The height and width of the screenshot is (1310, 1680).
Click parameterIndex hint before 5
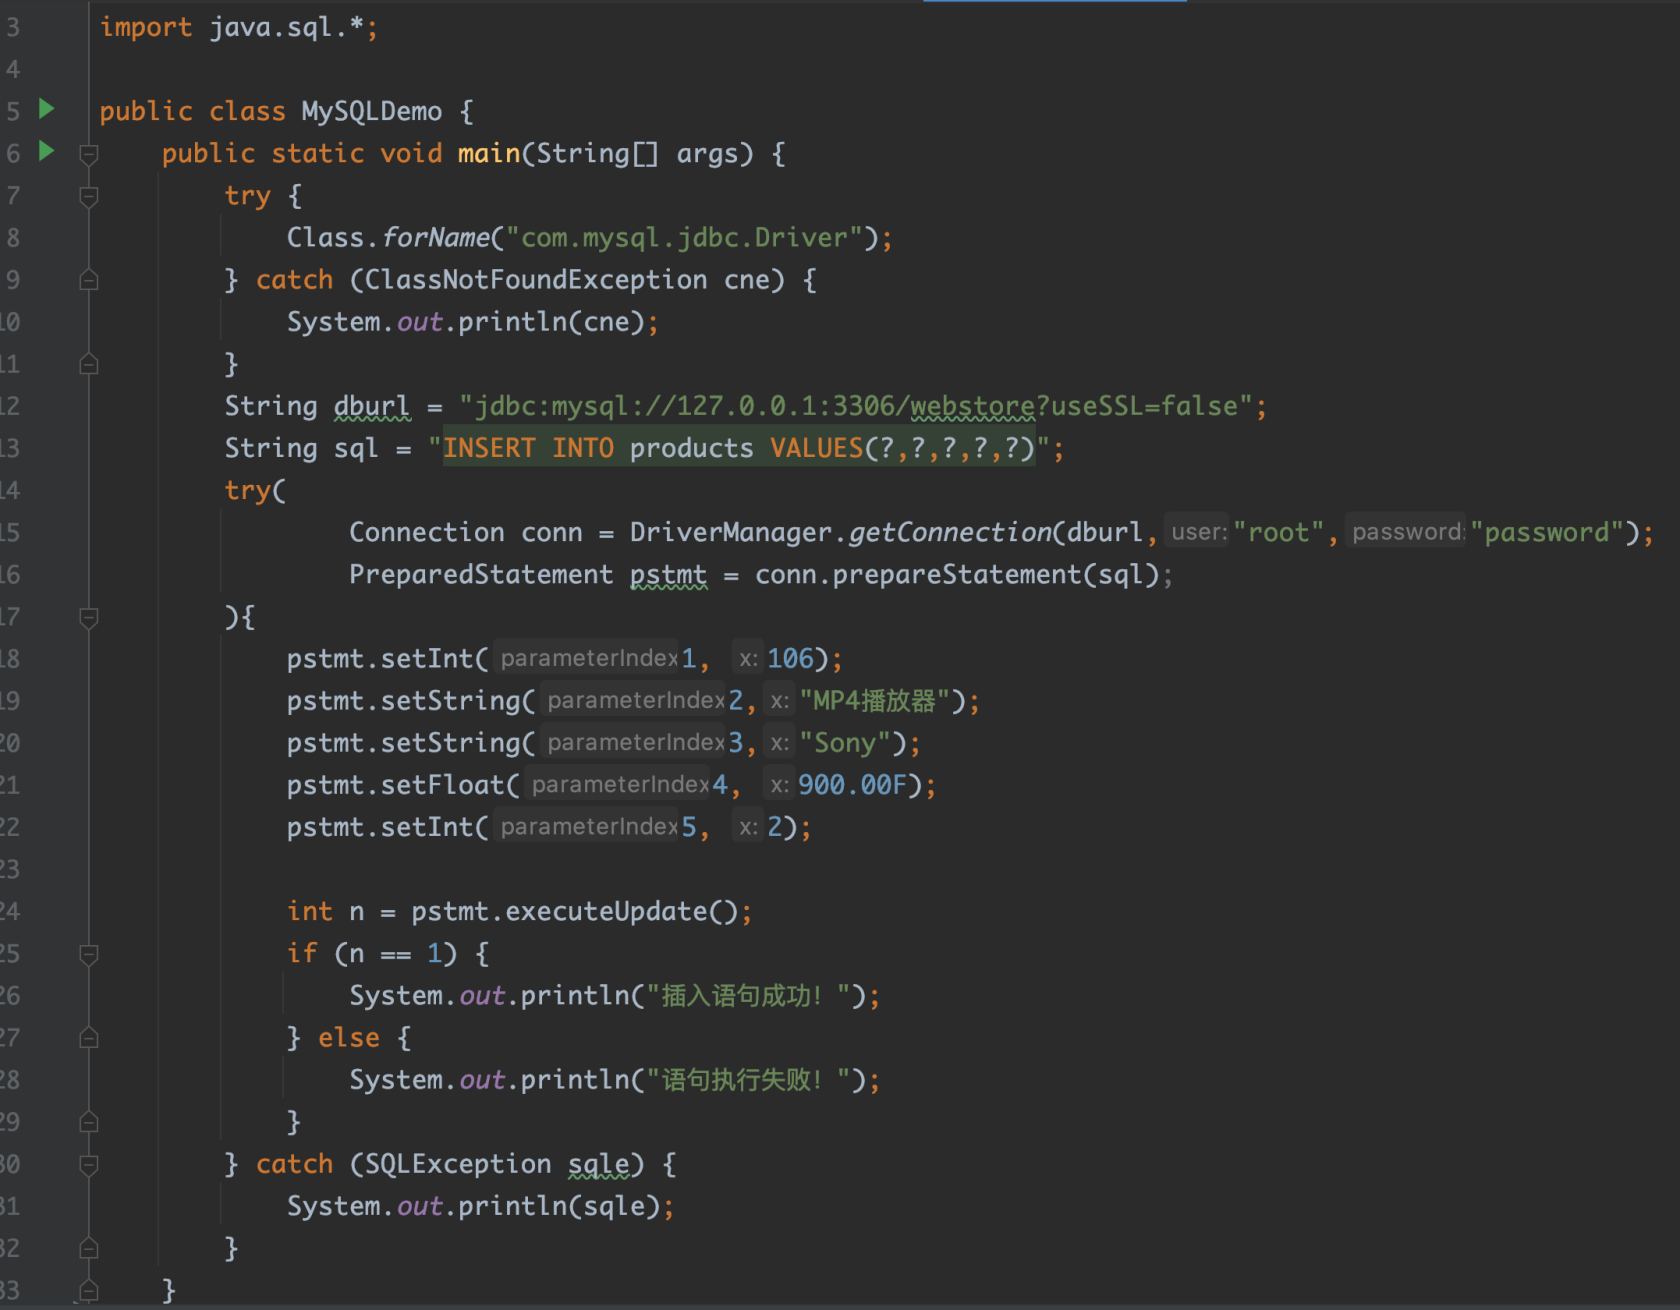[x=588, y=826]
